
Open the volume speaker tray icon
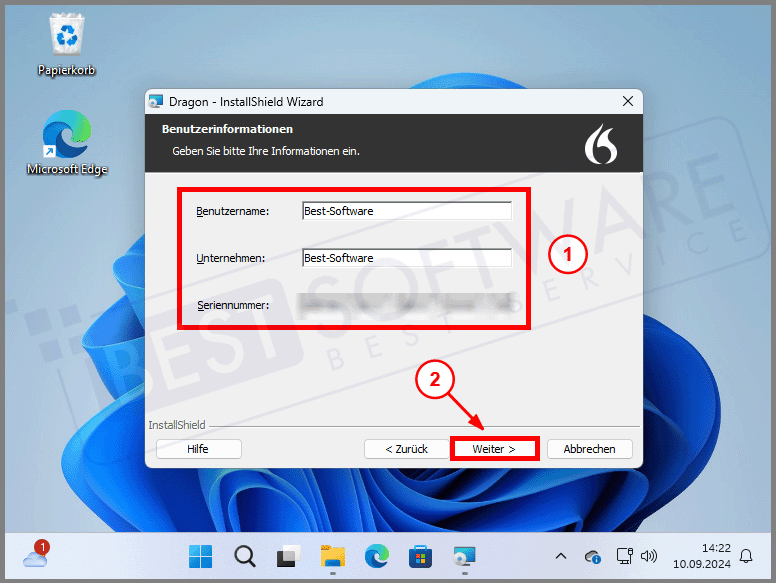click(648, 556)
